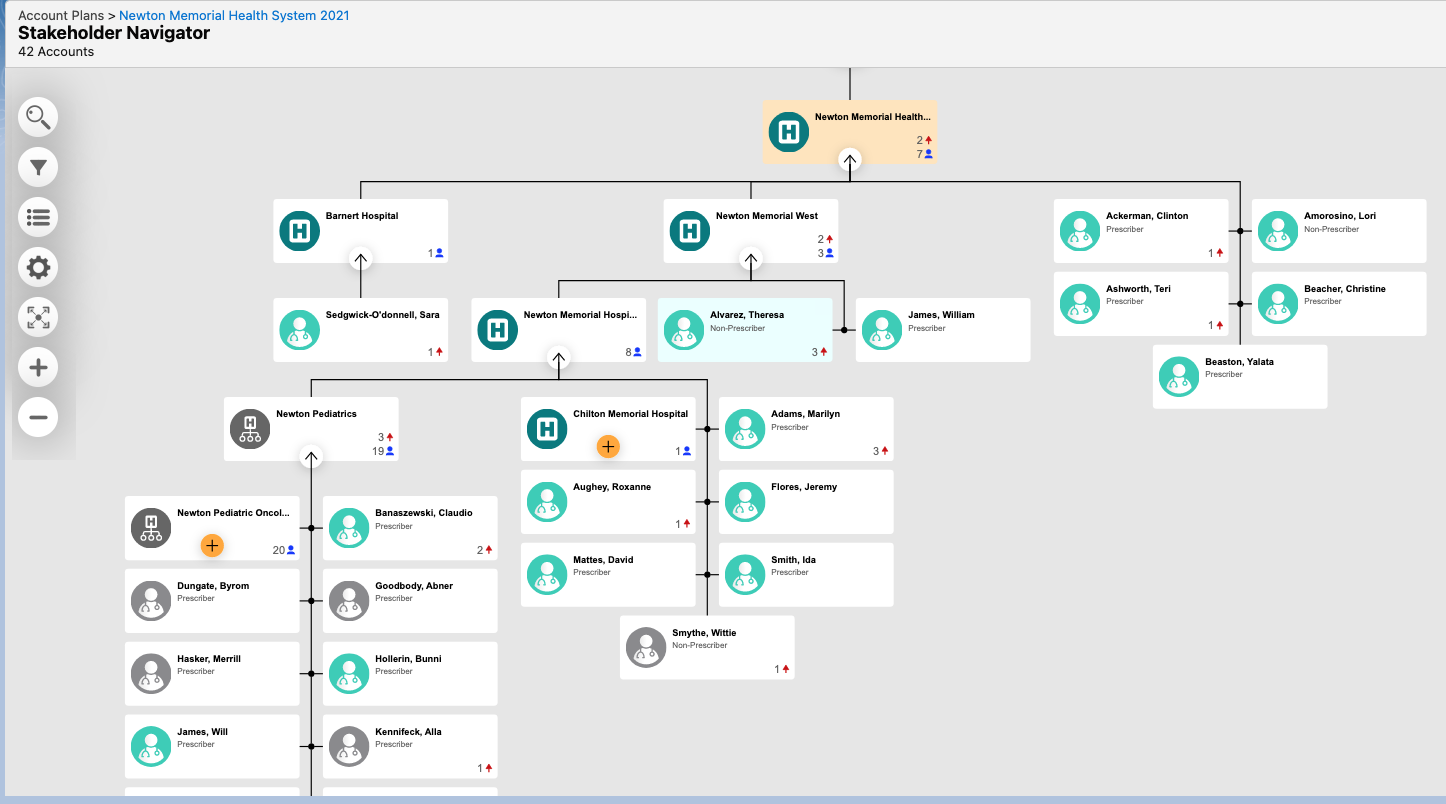Expand Newton Pediatric Oncology orange plus
The image size is (1446, 804).
point(212,545)
